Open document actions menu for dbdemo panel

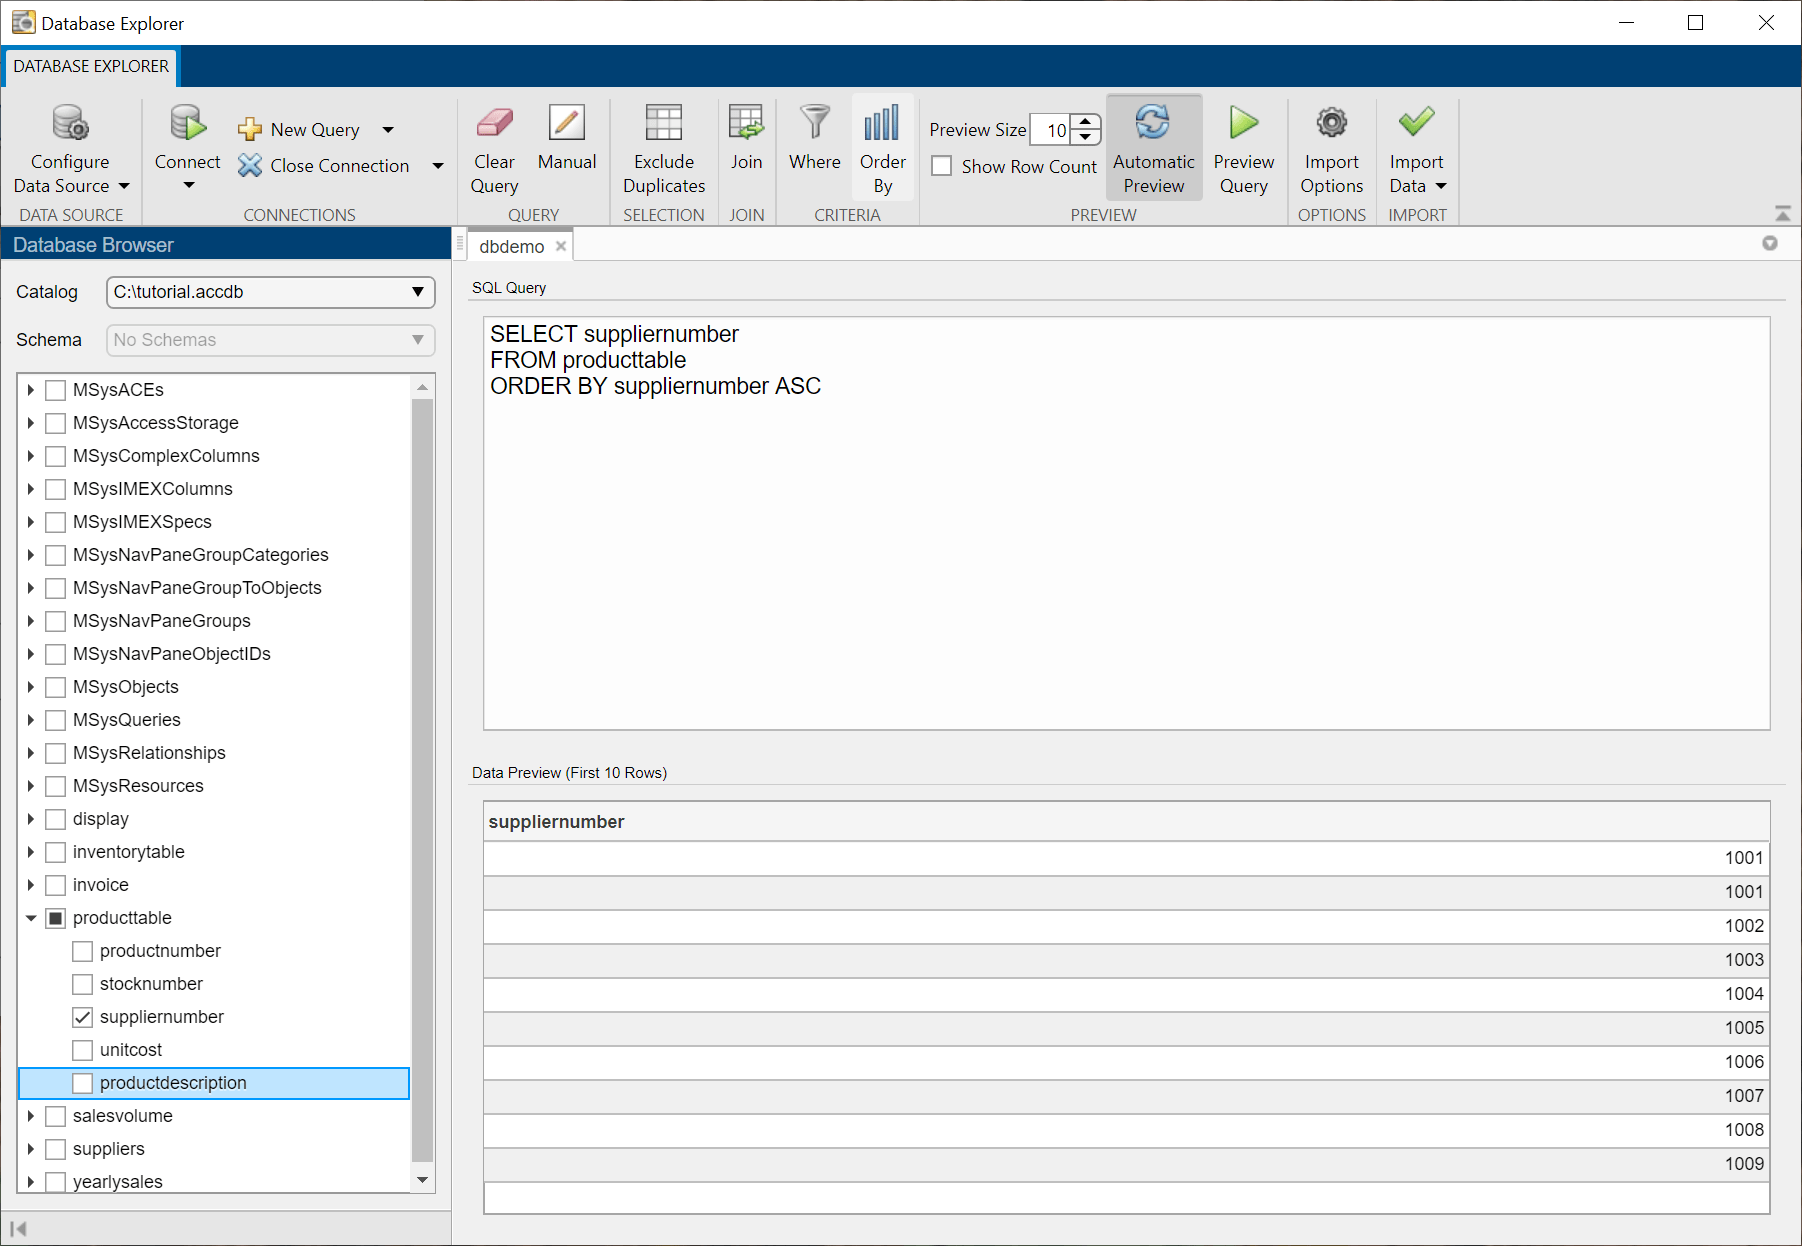point(1770,244)
